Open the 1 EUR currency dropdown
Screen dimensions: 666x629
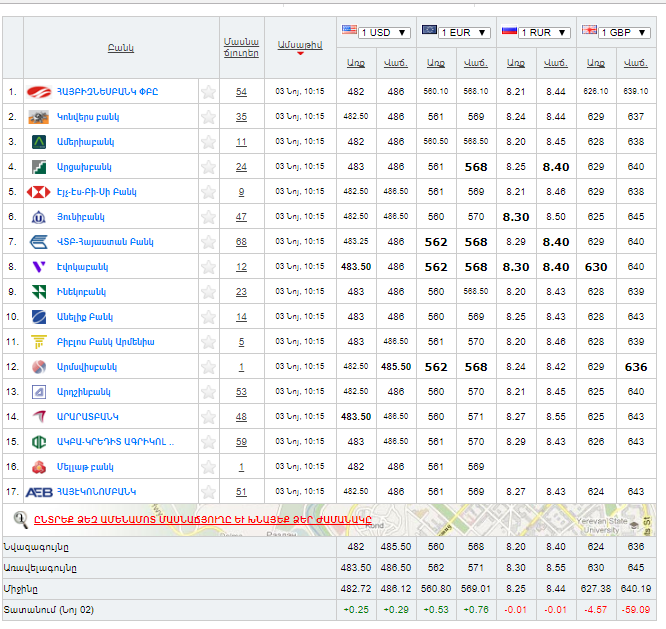pos(464,33)
